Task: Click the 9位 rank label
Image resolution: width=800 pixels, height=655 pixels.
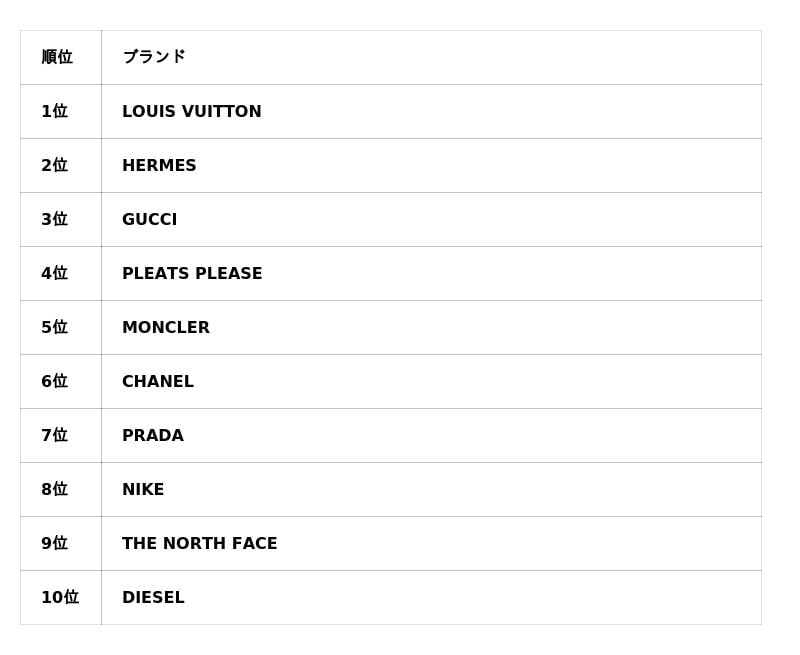Action: click(x=54, y=544)
